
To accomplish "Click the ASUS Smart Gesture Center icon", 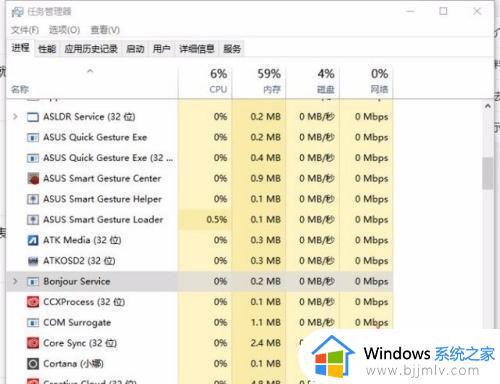I will point(33,179).
